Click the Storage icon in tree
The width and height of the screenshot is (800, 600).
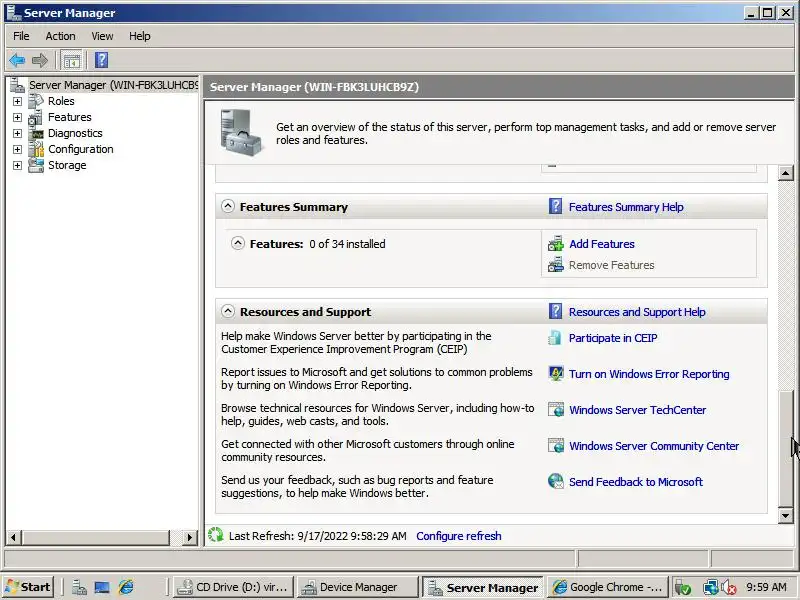(x=36, y=165)
